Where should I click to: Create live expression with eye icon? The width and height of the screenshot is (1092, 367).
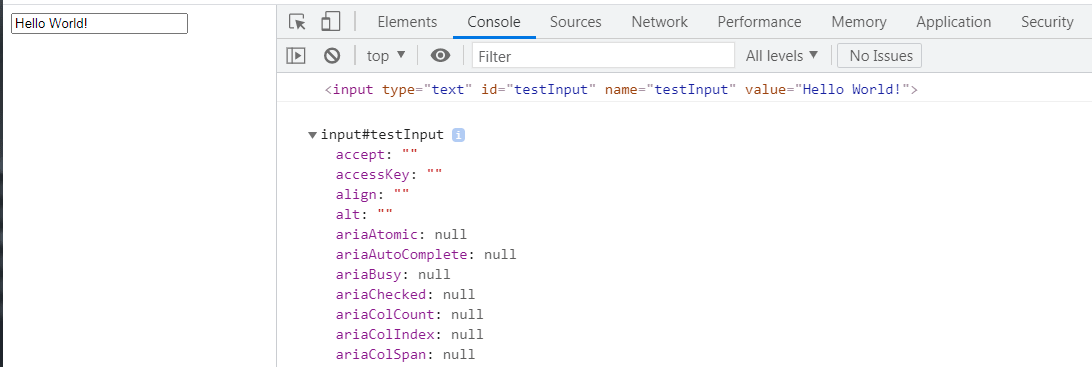tap(440, 56)
